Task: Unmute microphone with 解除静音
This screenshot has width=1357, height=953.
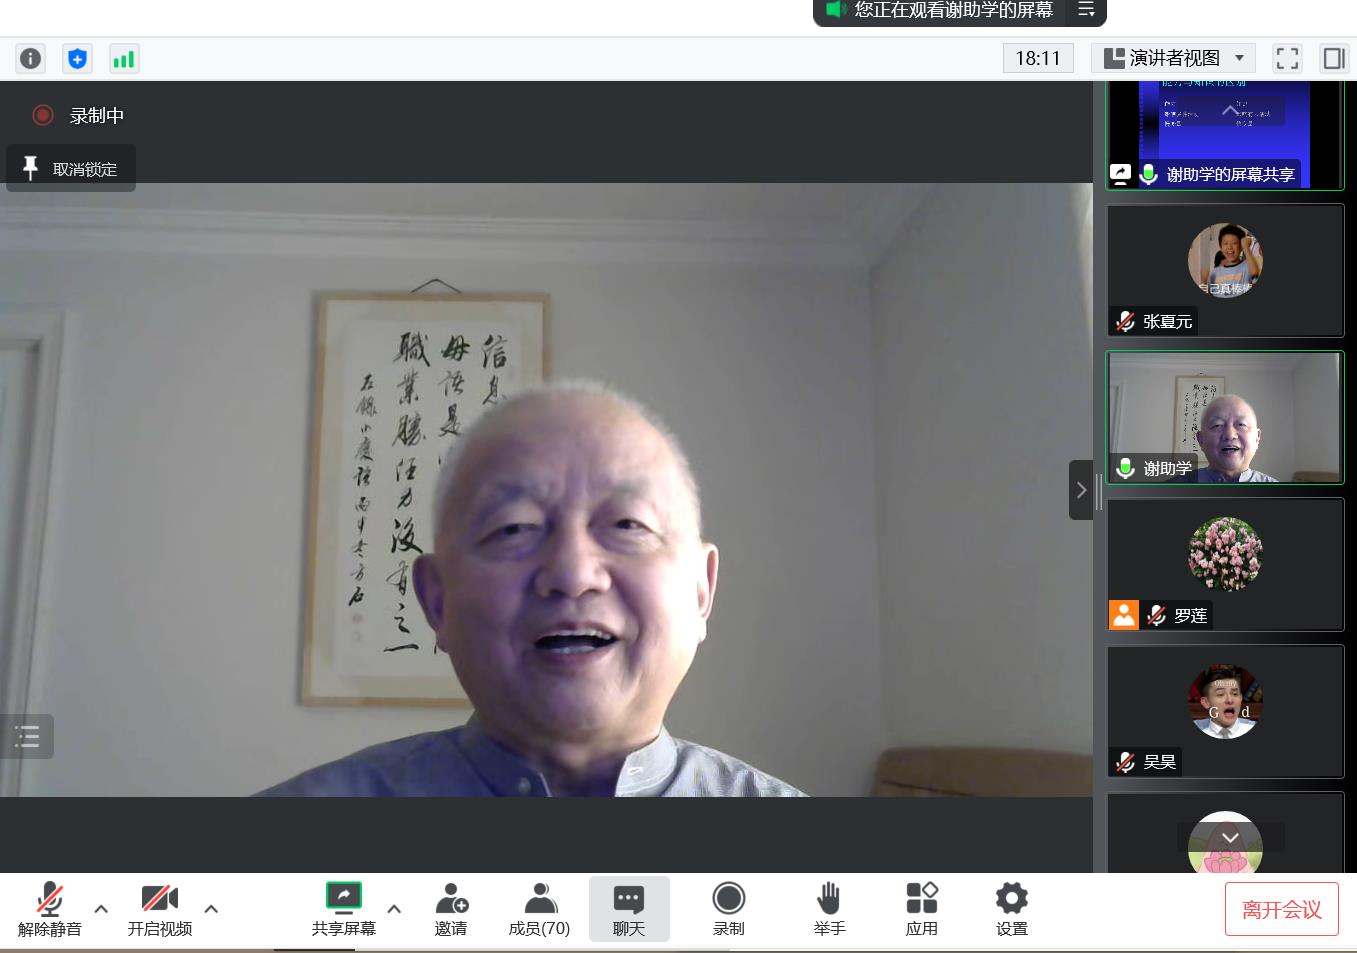Action: point(49,909)
